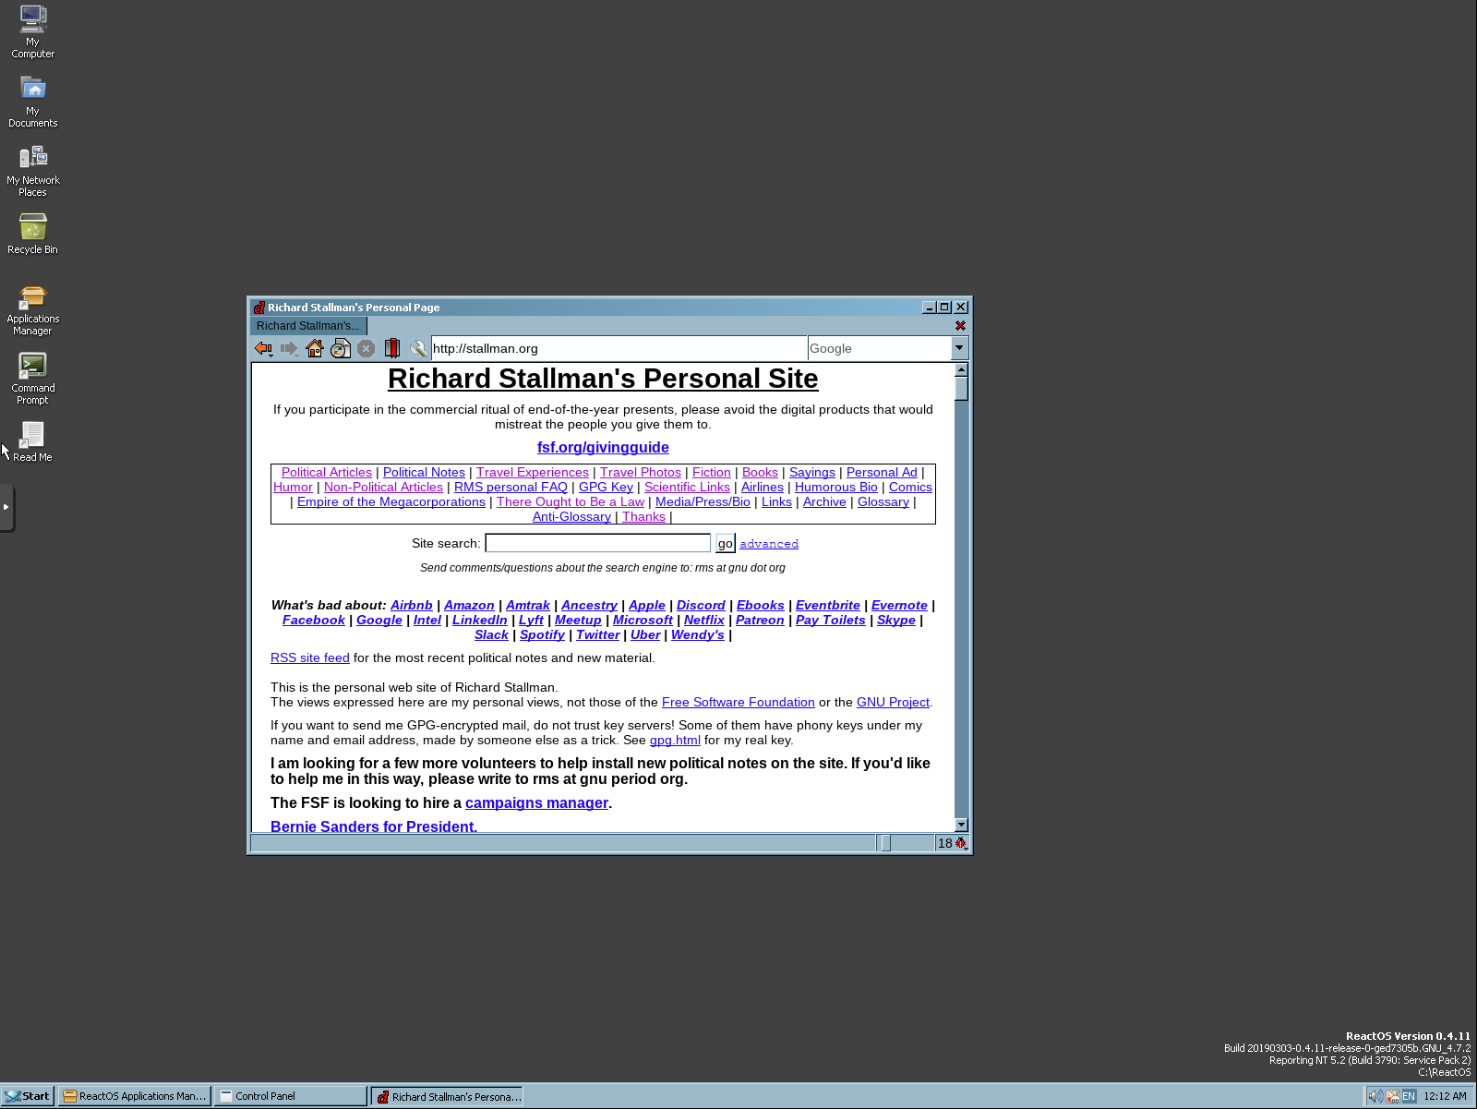Open My Computer on the desktop
The image size is (1477, 1109).
click(33, 32)
